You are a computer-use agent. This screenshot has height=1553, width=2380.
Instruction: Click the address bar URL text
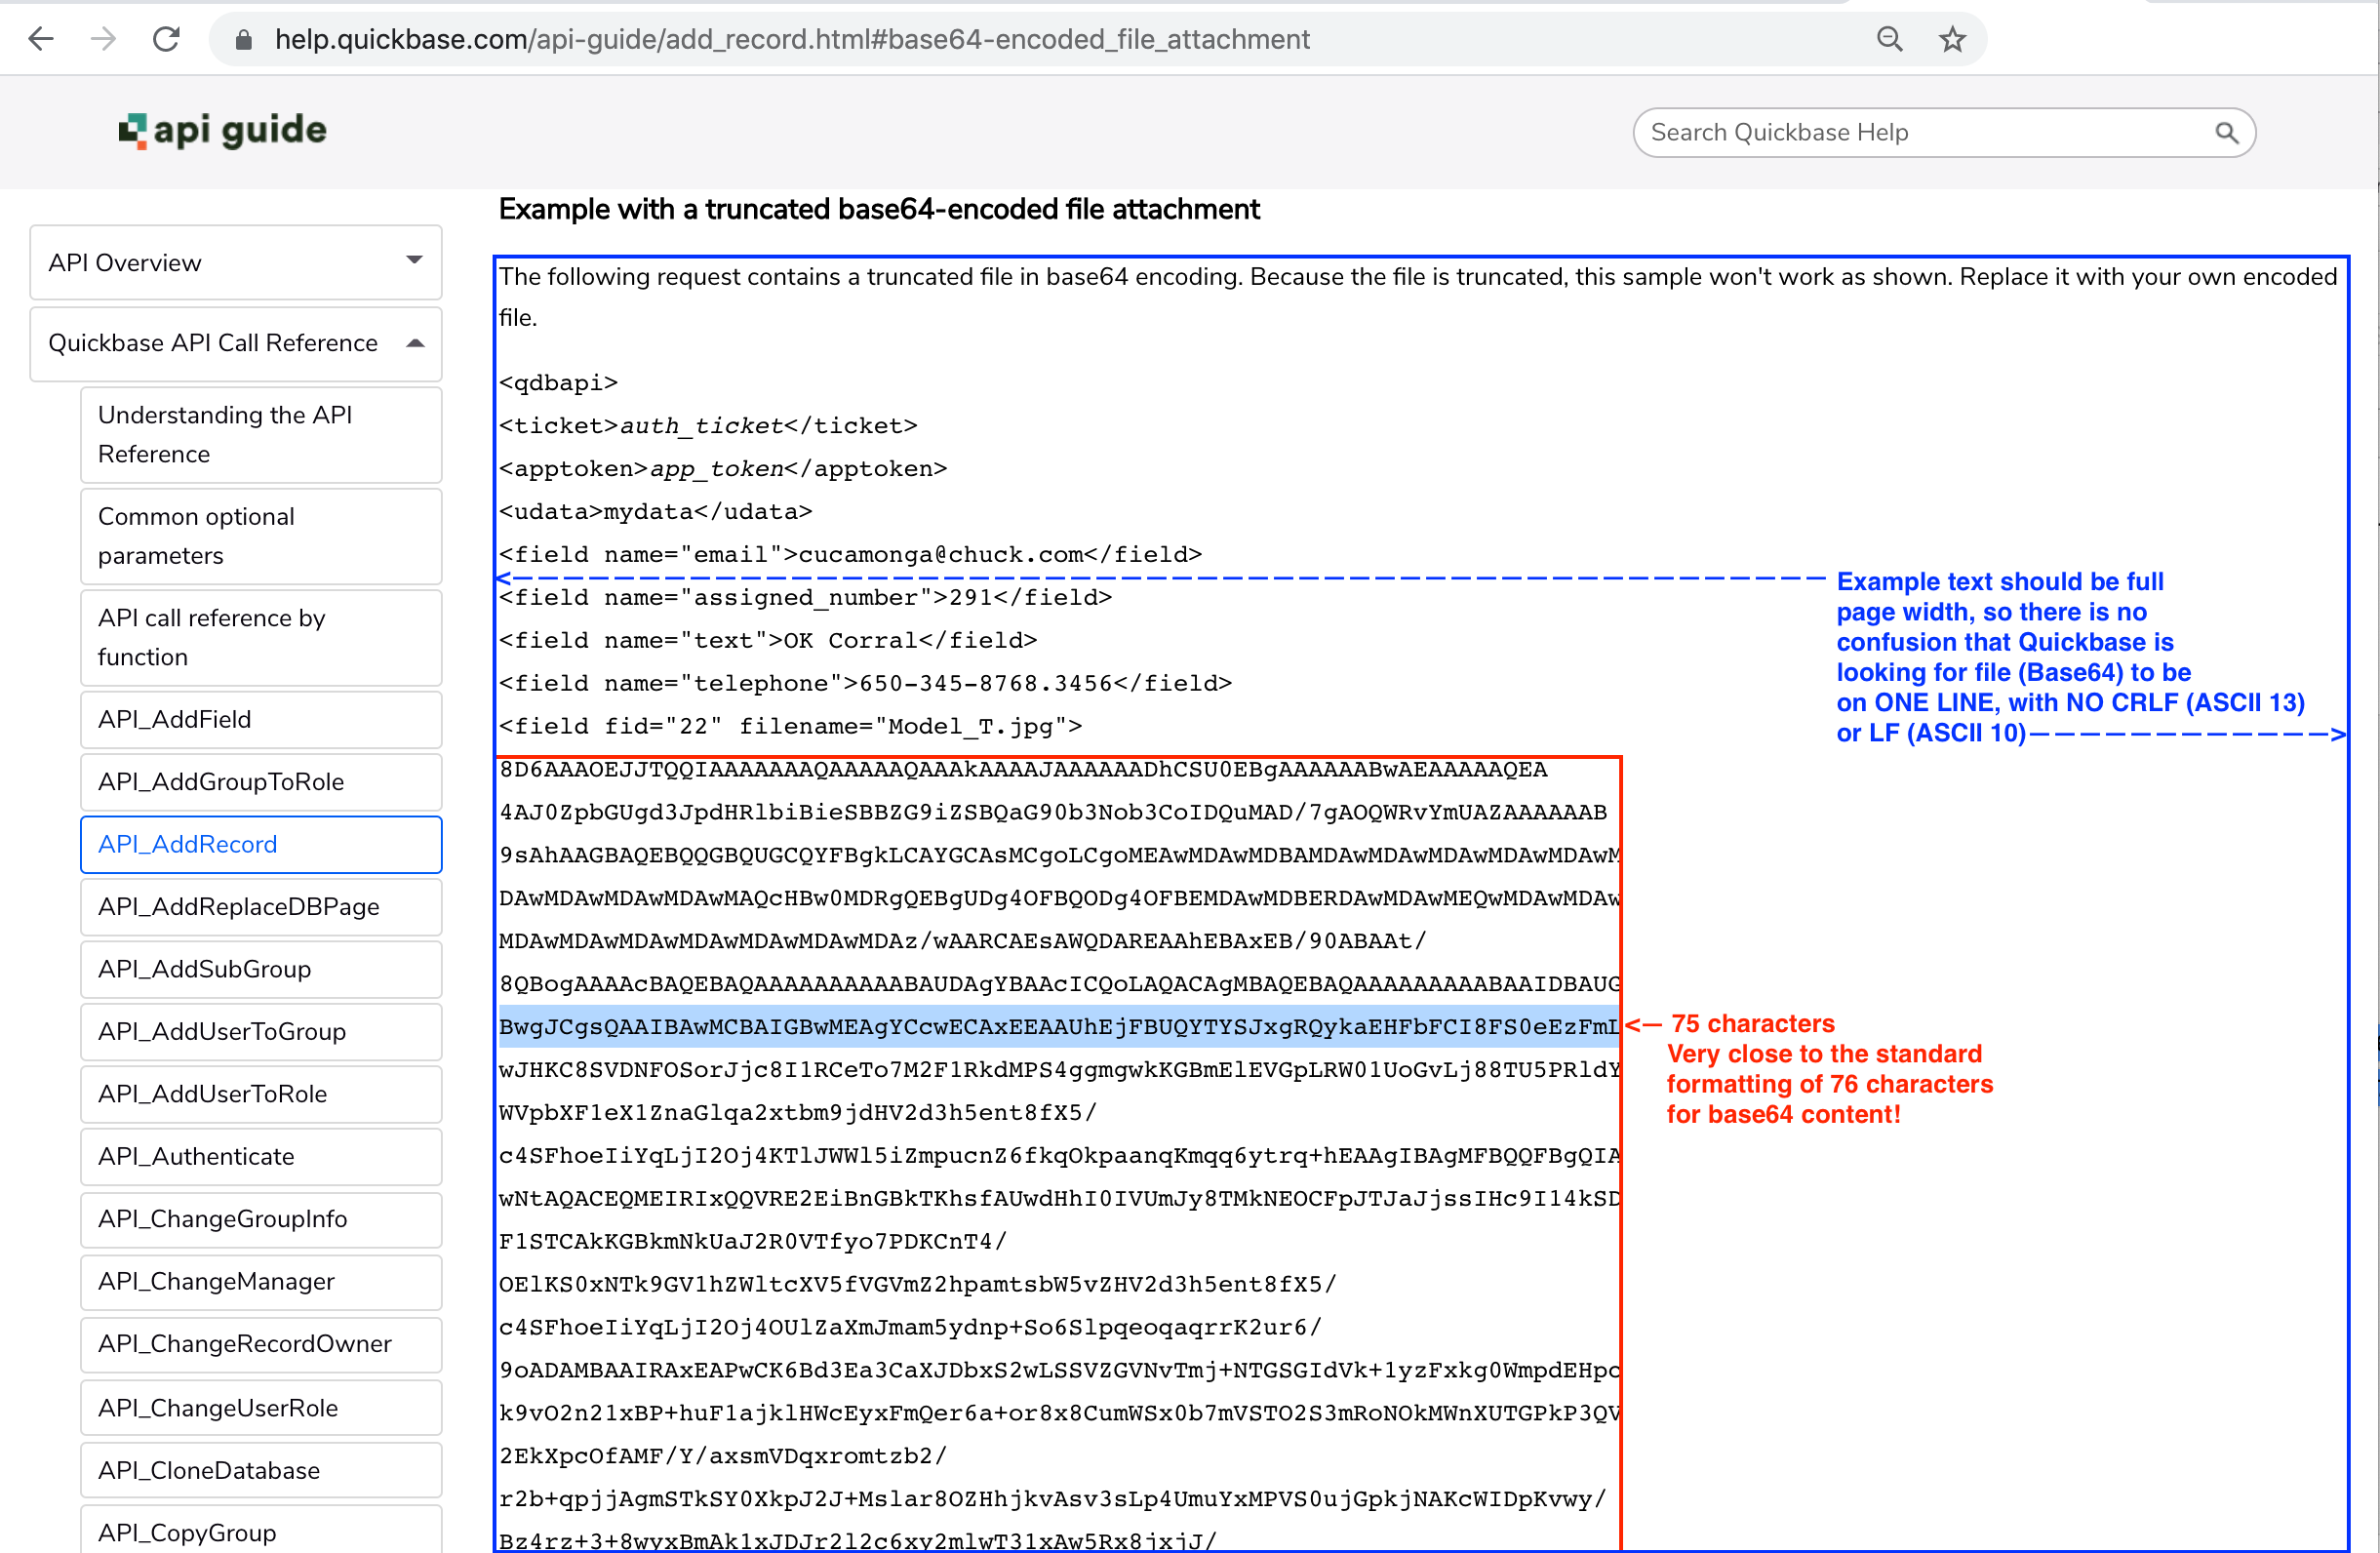(x=790, y=39)
